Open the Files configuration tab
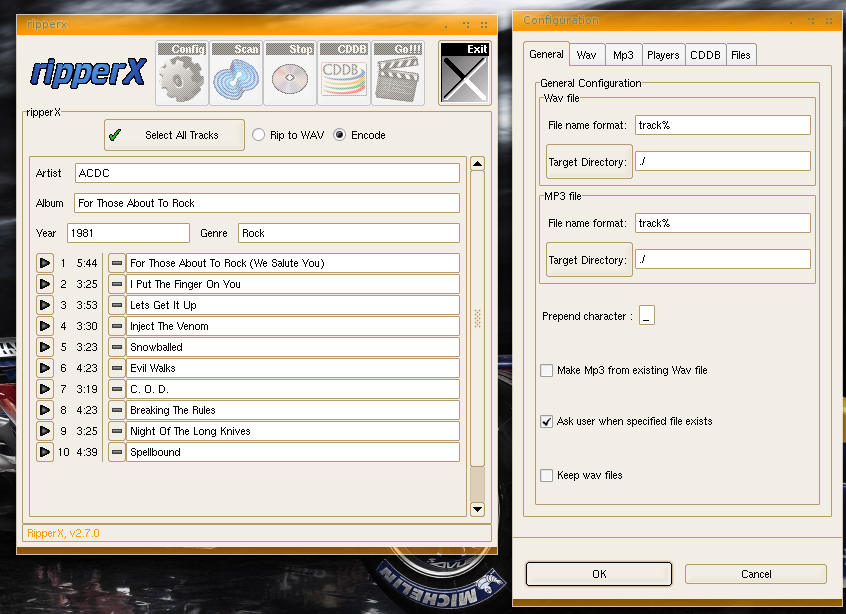The width and height of the screenshot is (846, 614). coord(741,55)
